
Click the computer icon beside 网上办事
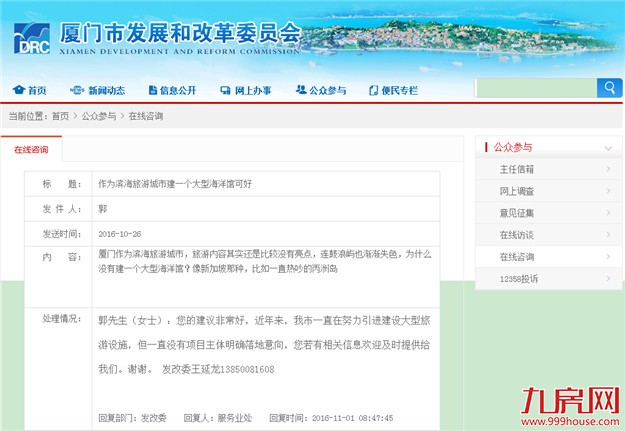pyautogui.click(x=226, y=91)
